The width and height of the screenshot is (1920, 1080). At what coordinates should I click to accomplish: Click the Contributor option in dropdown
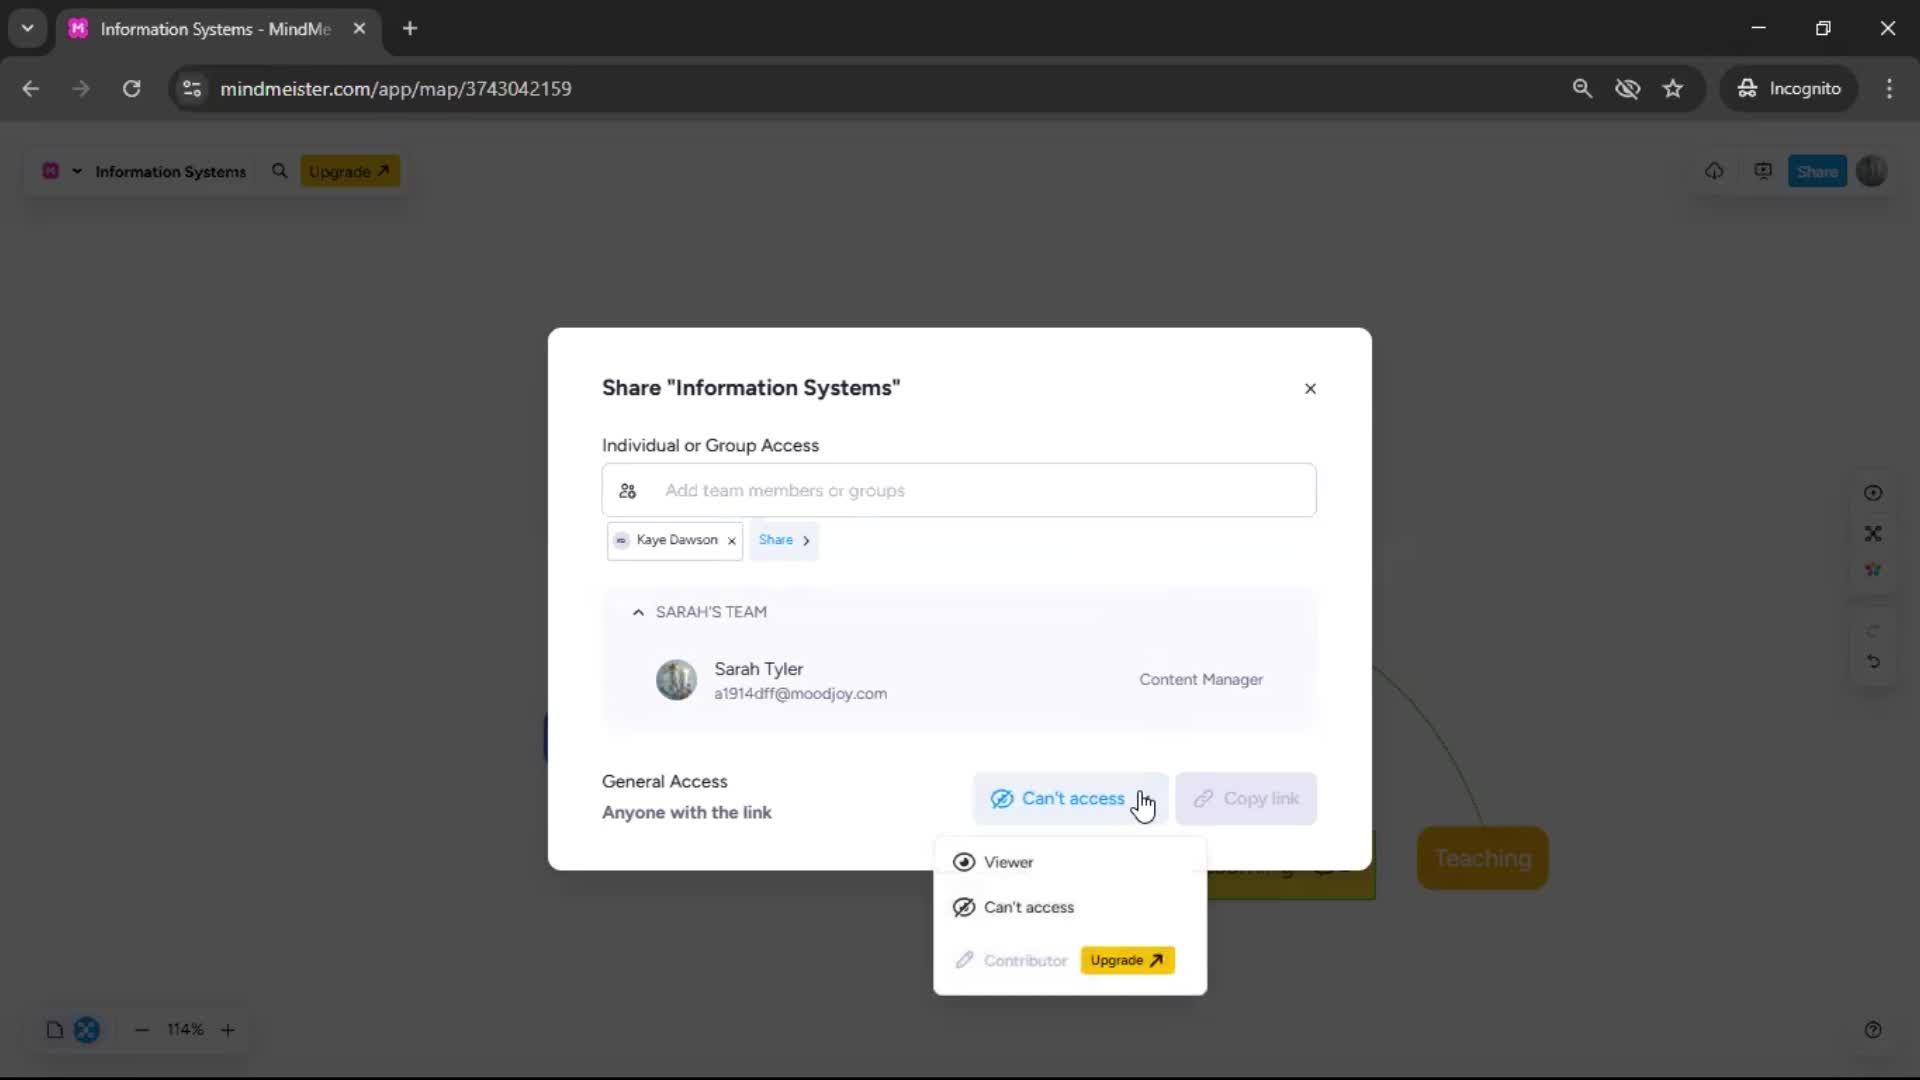coord(1011,960)
